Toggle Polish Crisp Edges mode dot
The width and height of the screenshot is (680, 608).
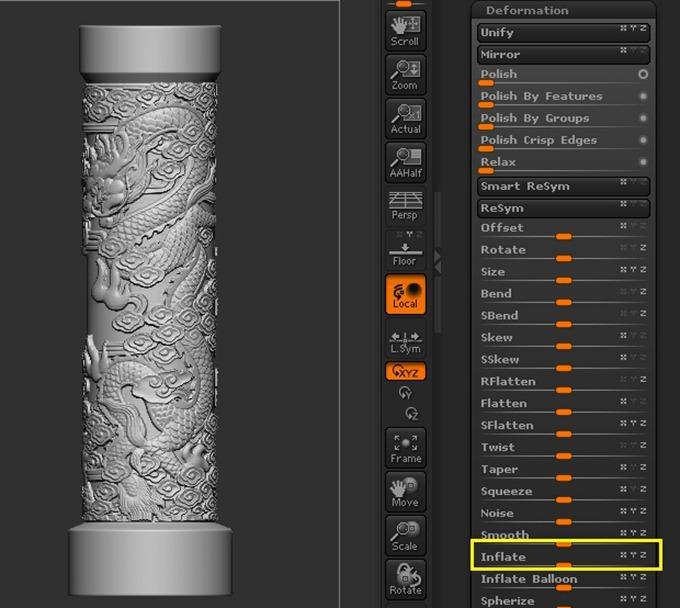point(643,140)
